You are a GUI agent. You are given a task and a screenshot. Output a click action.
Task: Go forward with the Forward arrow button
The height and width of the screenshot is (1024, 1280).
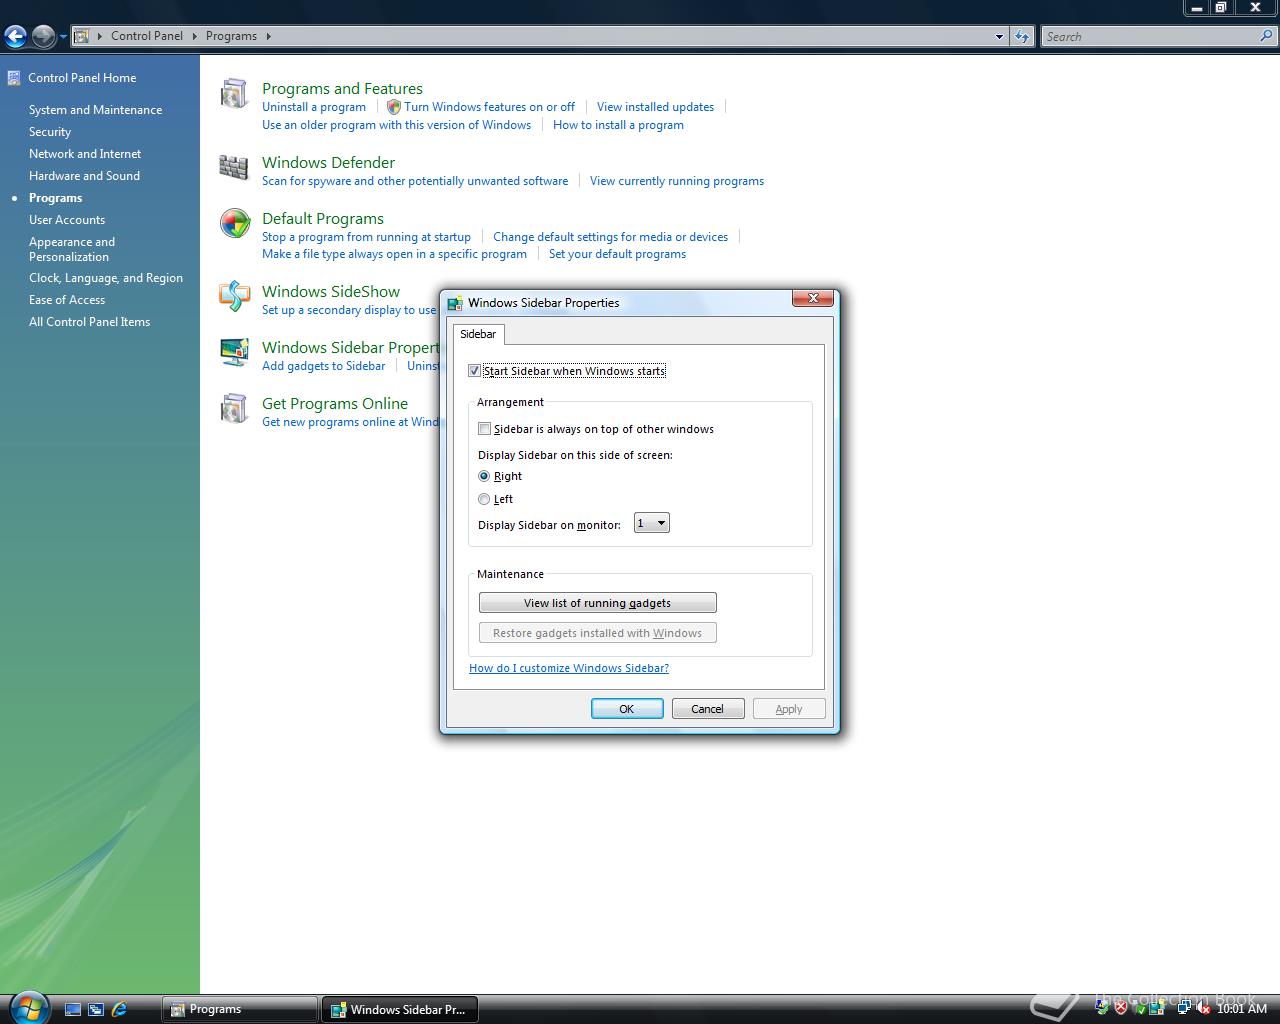(43, 37)
